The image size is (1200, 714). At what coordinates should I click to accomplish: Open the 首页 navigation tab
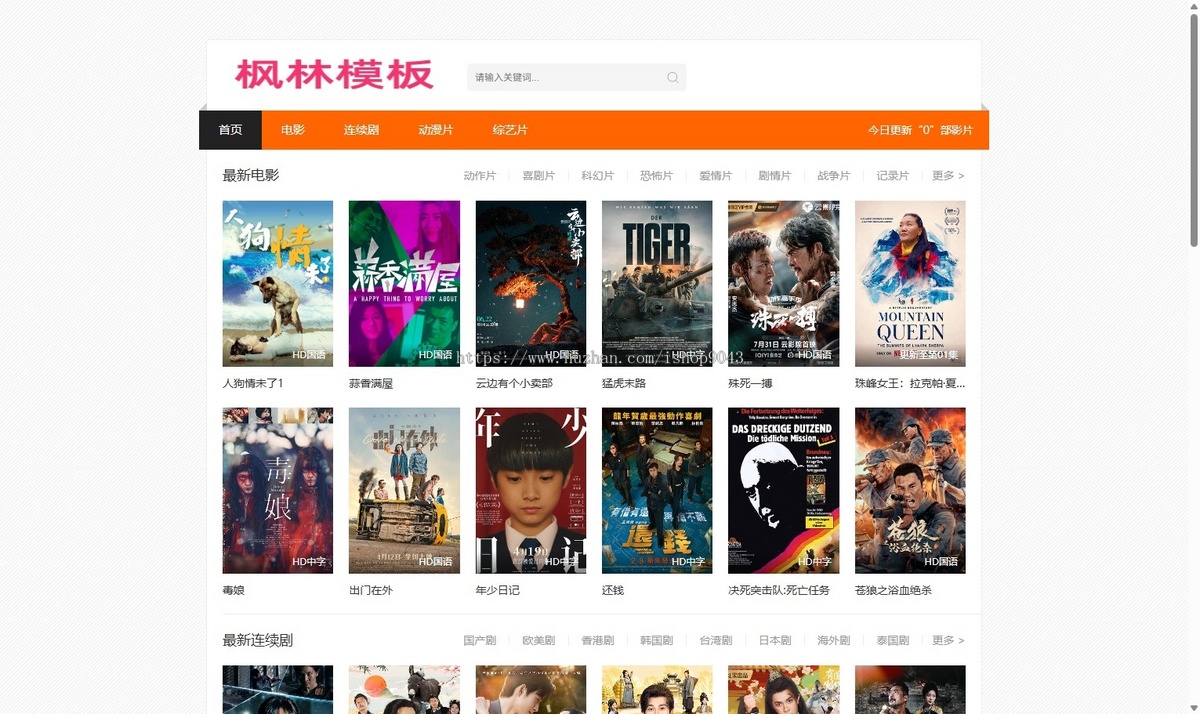click(x=231, y=130)
